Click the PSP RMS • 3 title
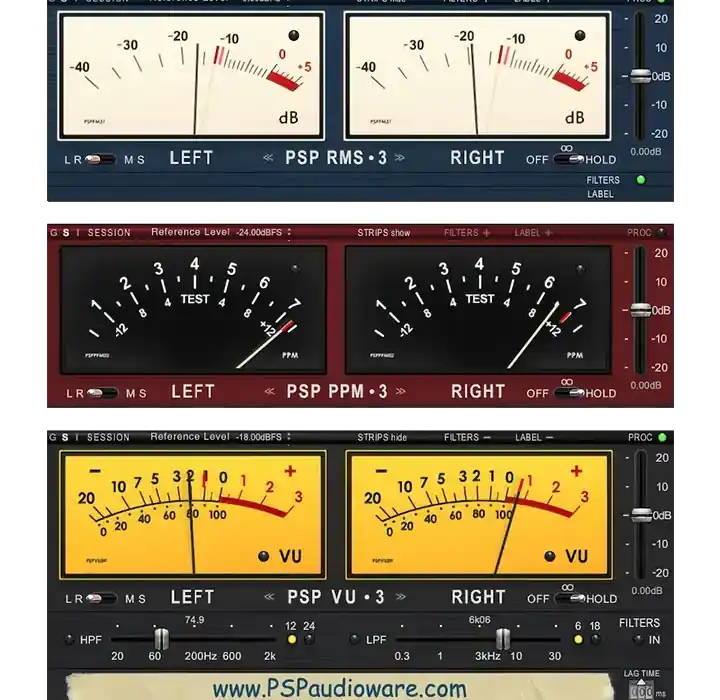 (x=336, y=158)
